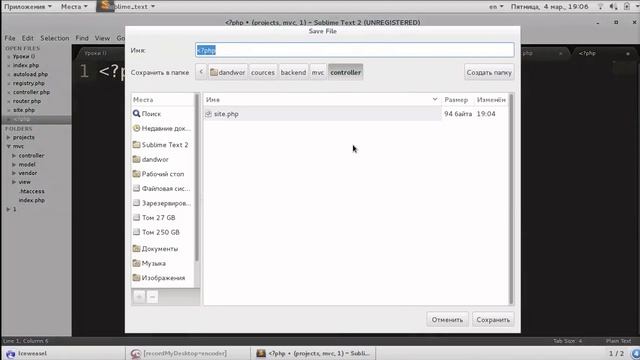This screenshot has width=640, height=360.
Task: Select the site.php file in the list
Action: tap(322, 114)
